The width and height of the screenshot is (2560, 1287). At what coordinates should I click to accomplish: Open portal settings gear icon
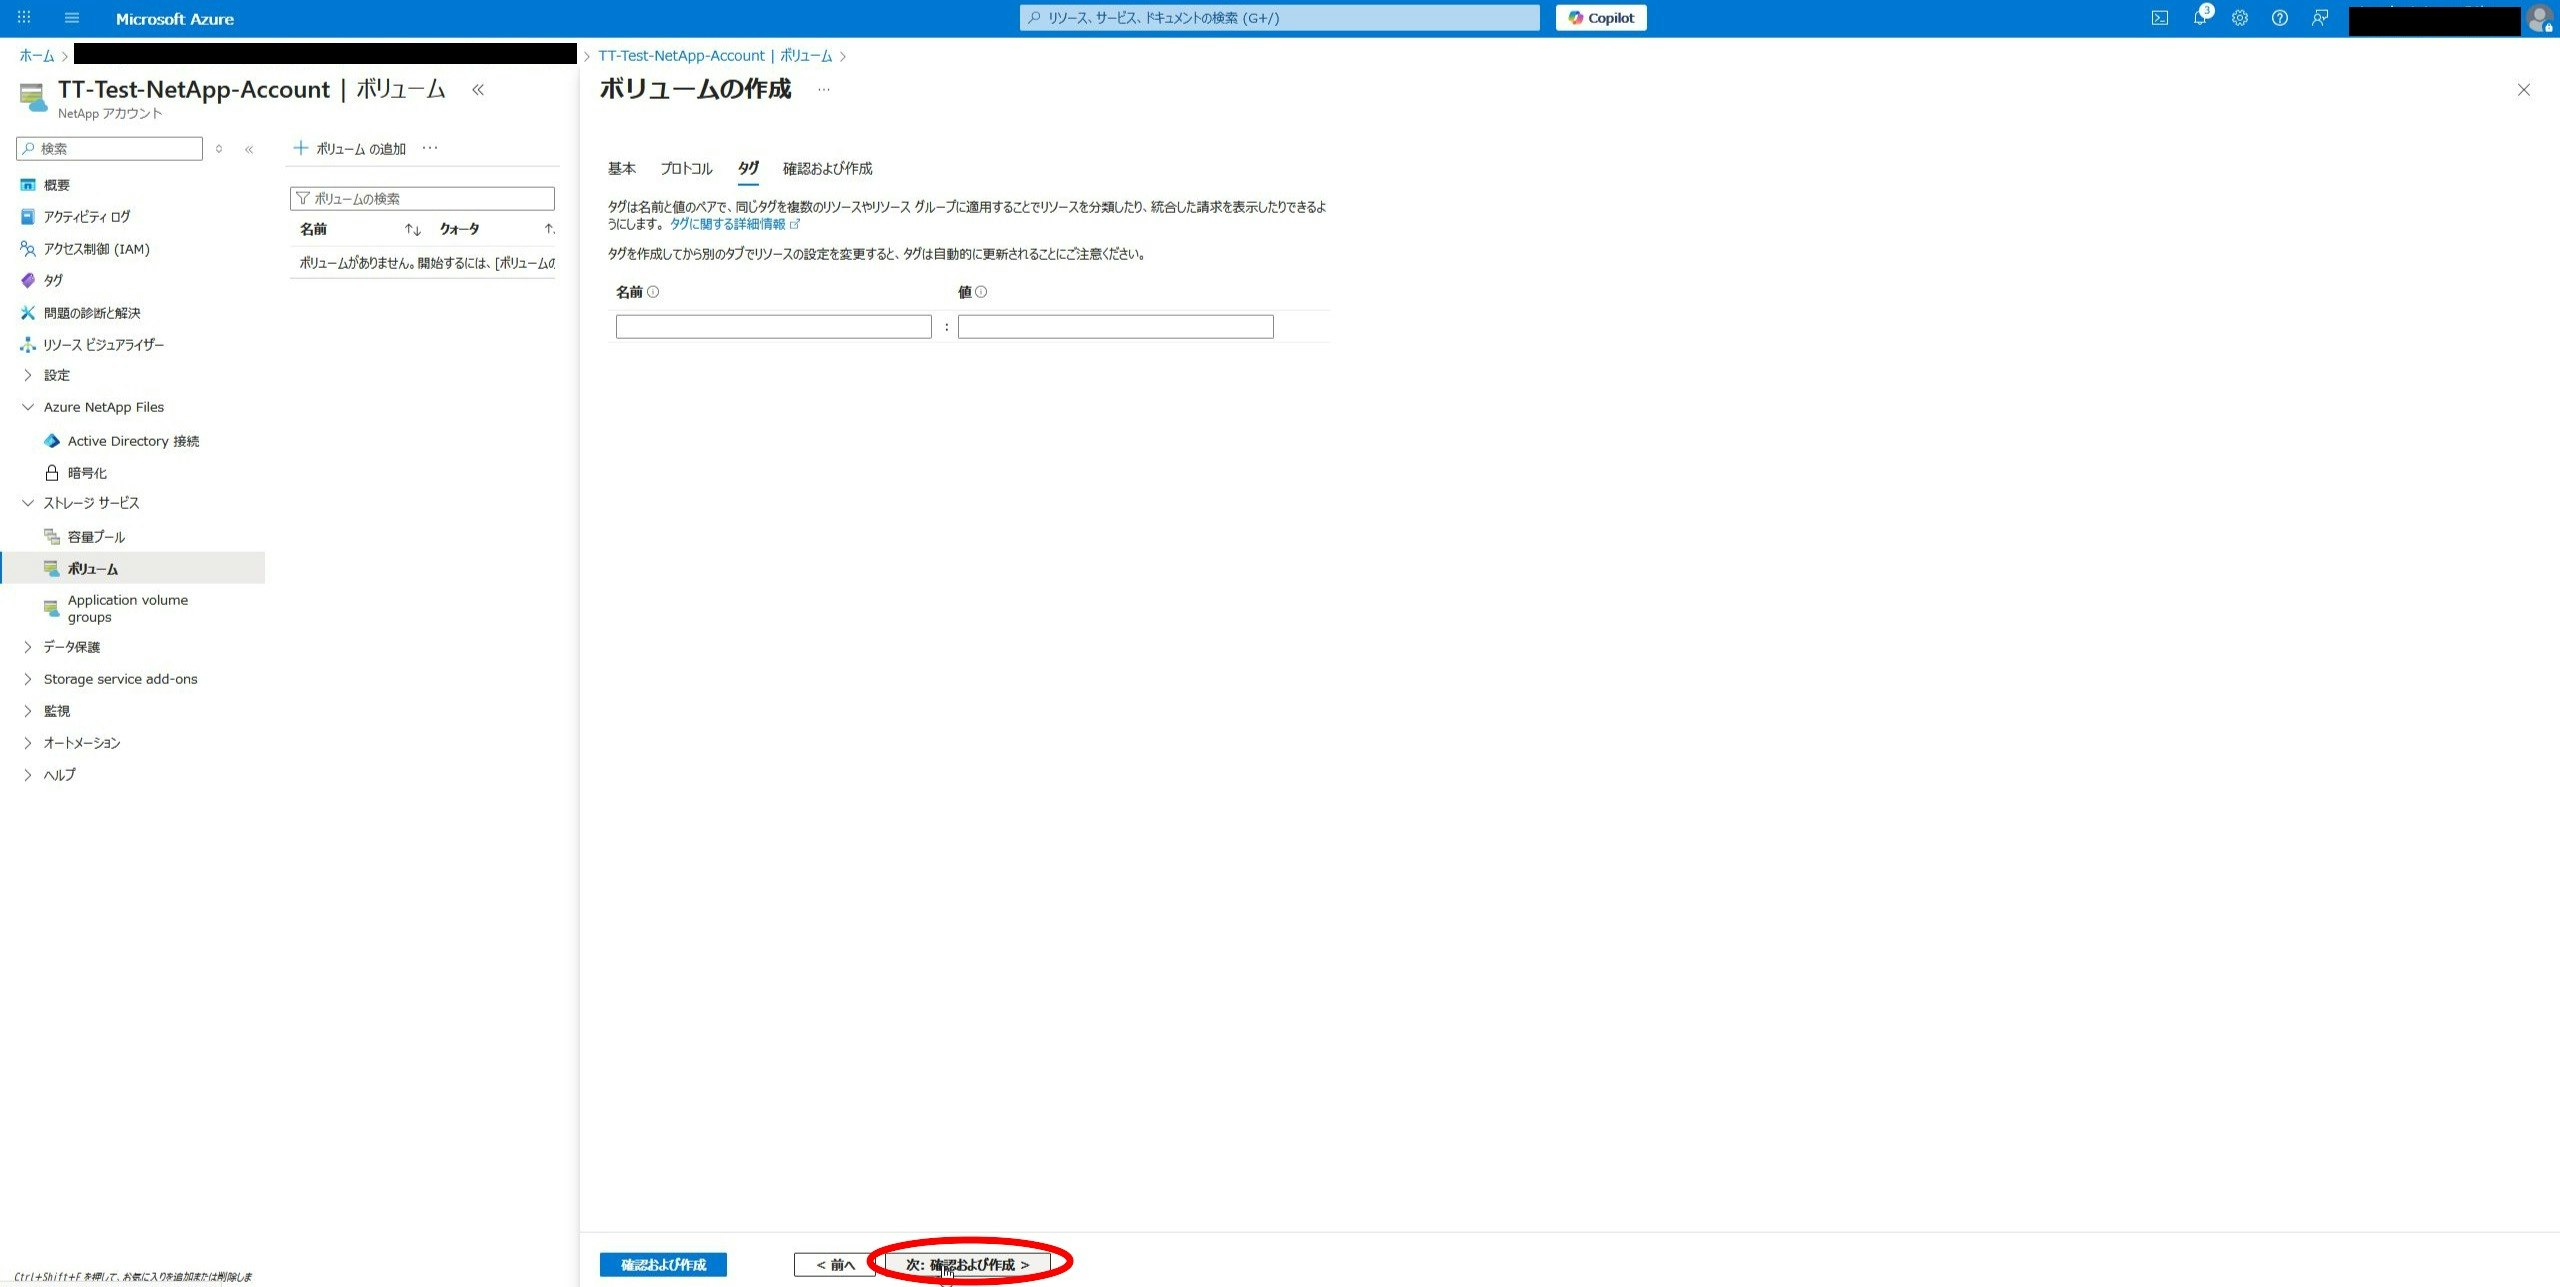coord(2239,18)
